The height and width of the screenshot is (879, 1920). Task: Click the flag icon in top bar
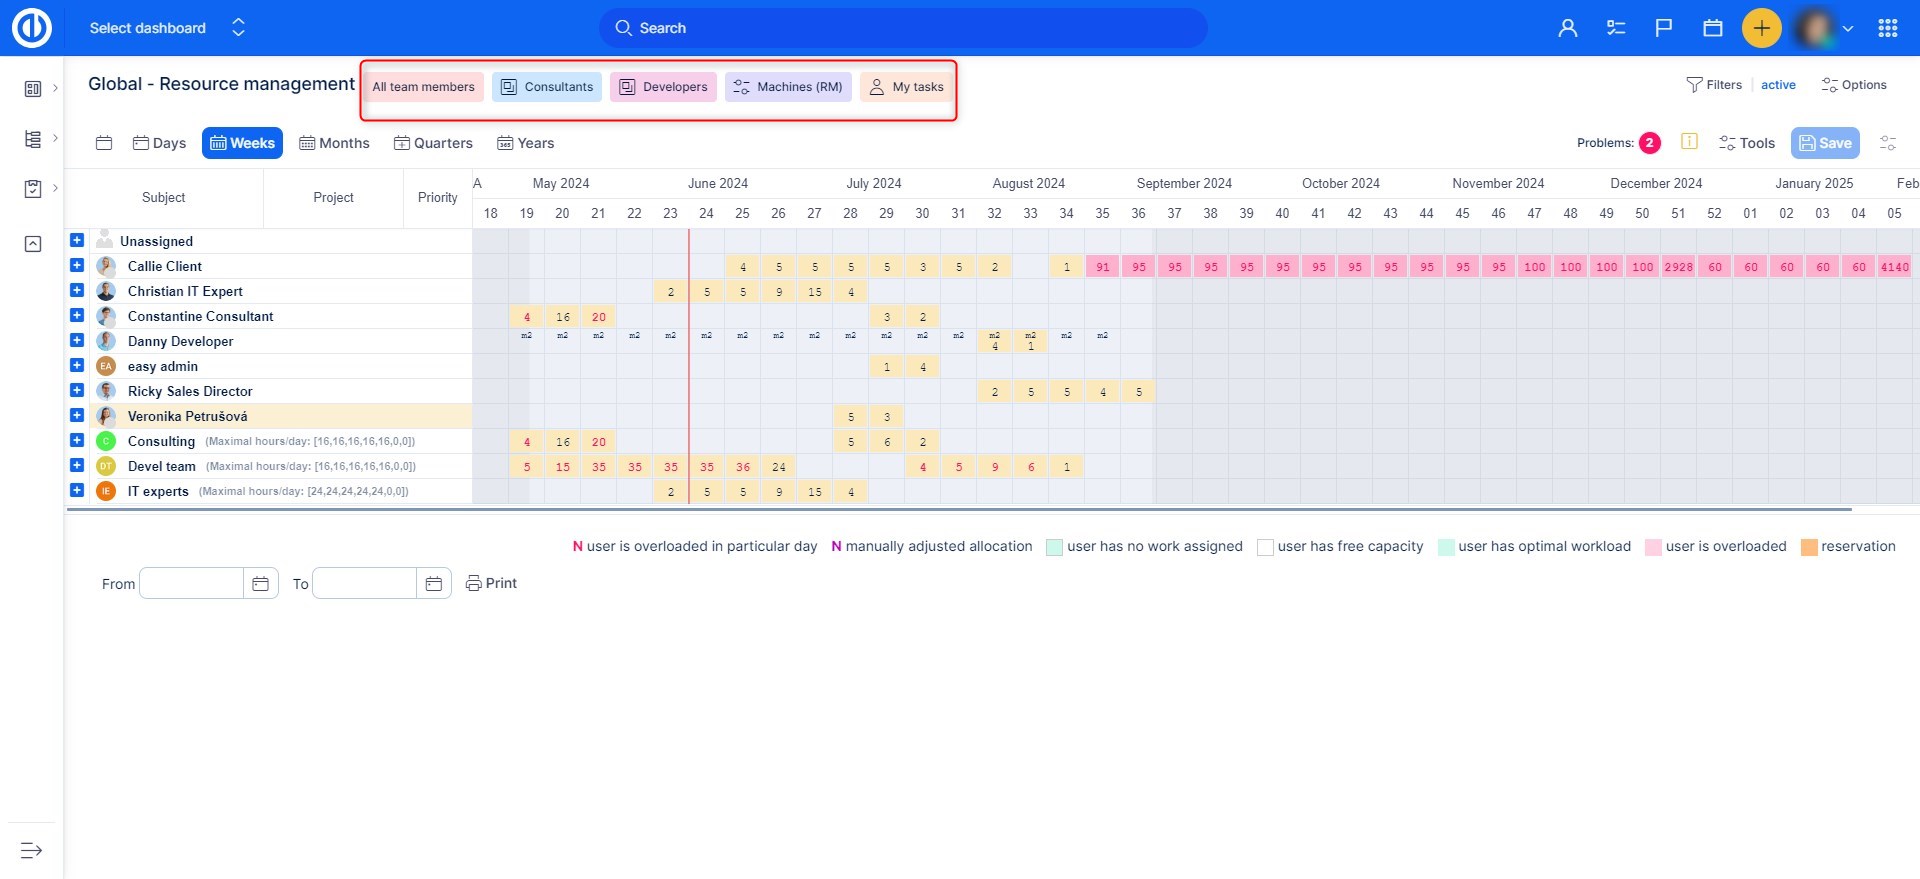coord(1664,28)
